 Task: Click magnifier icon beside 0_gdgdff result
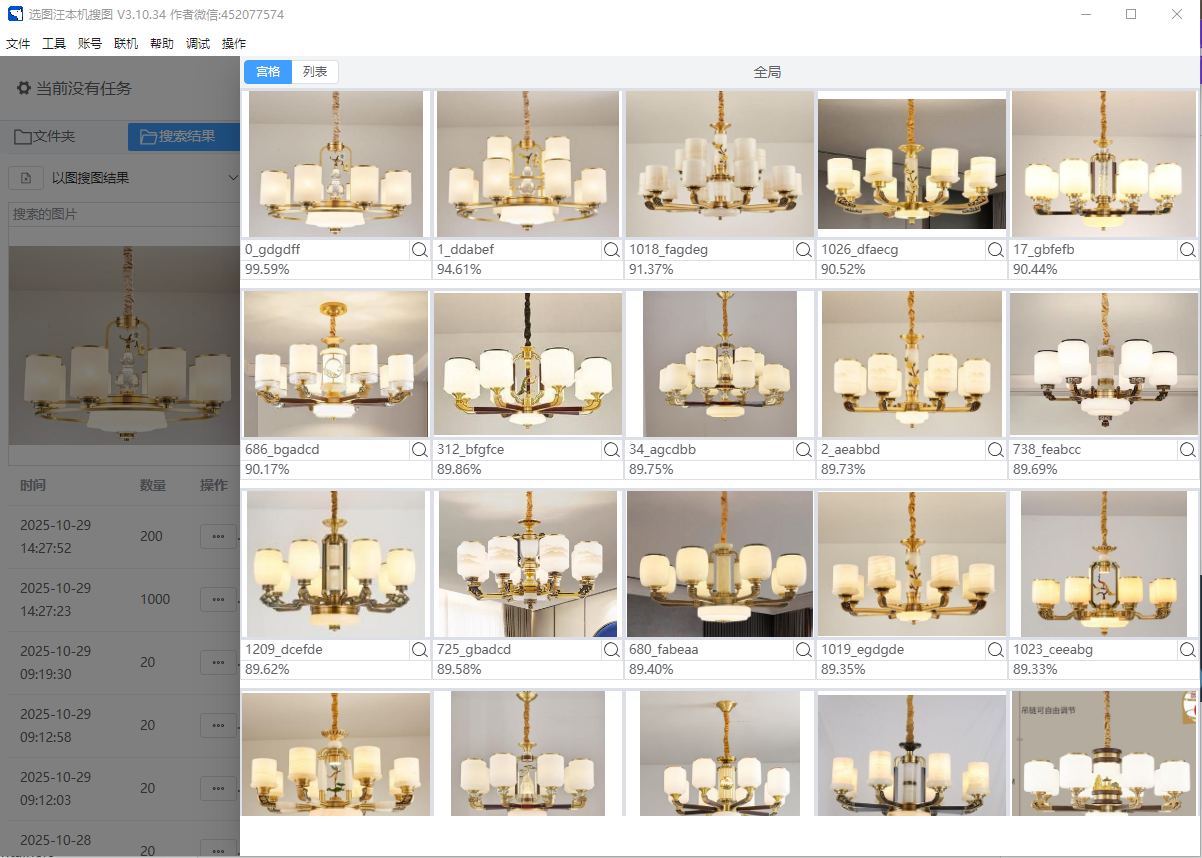[420, 250]
